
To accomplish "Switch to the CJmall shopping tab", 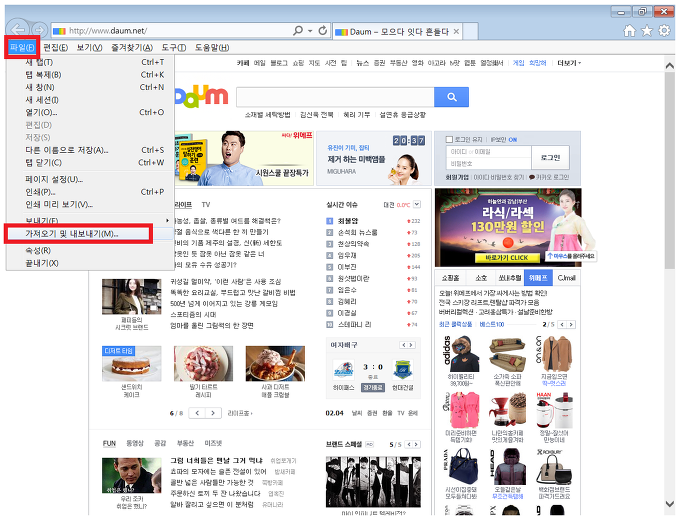I will click(x=566, y=278).
